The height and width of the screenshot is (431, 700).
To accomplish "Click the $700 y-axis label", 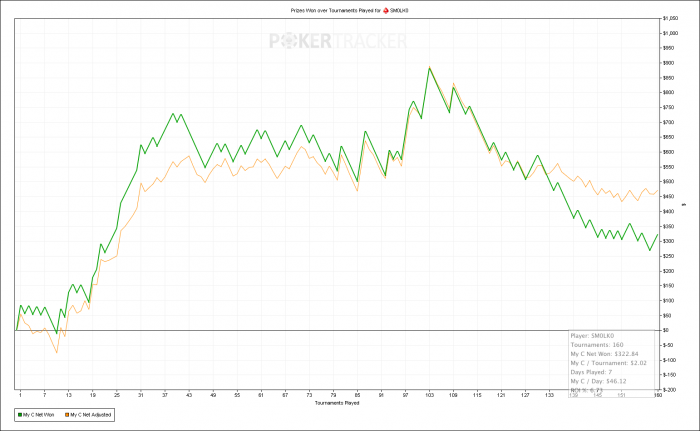I will tap(668, 122).
